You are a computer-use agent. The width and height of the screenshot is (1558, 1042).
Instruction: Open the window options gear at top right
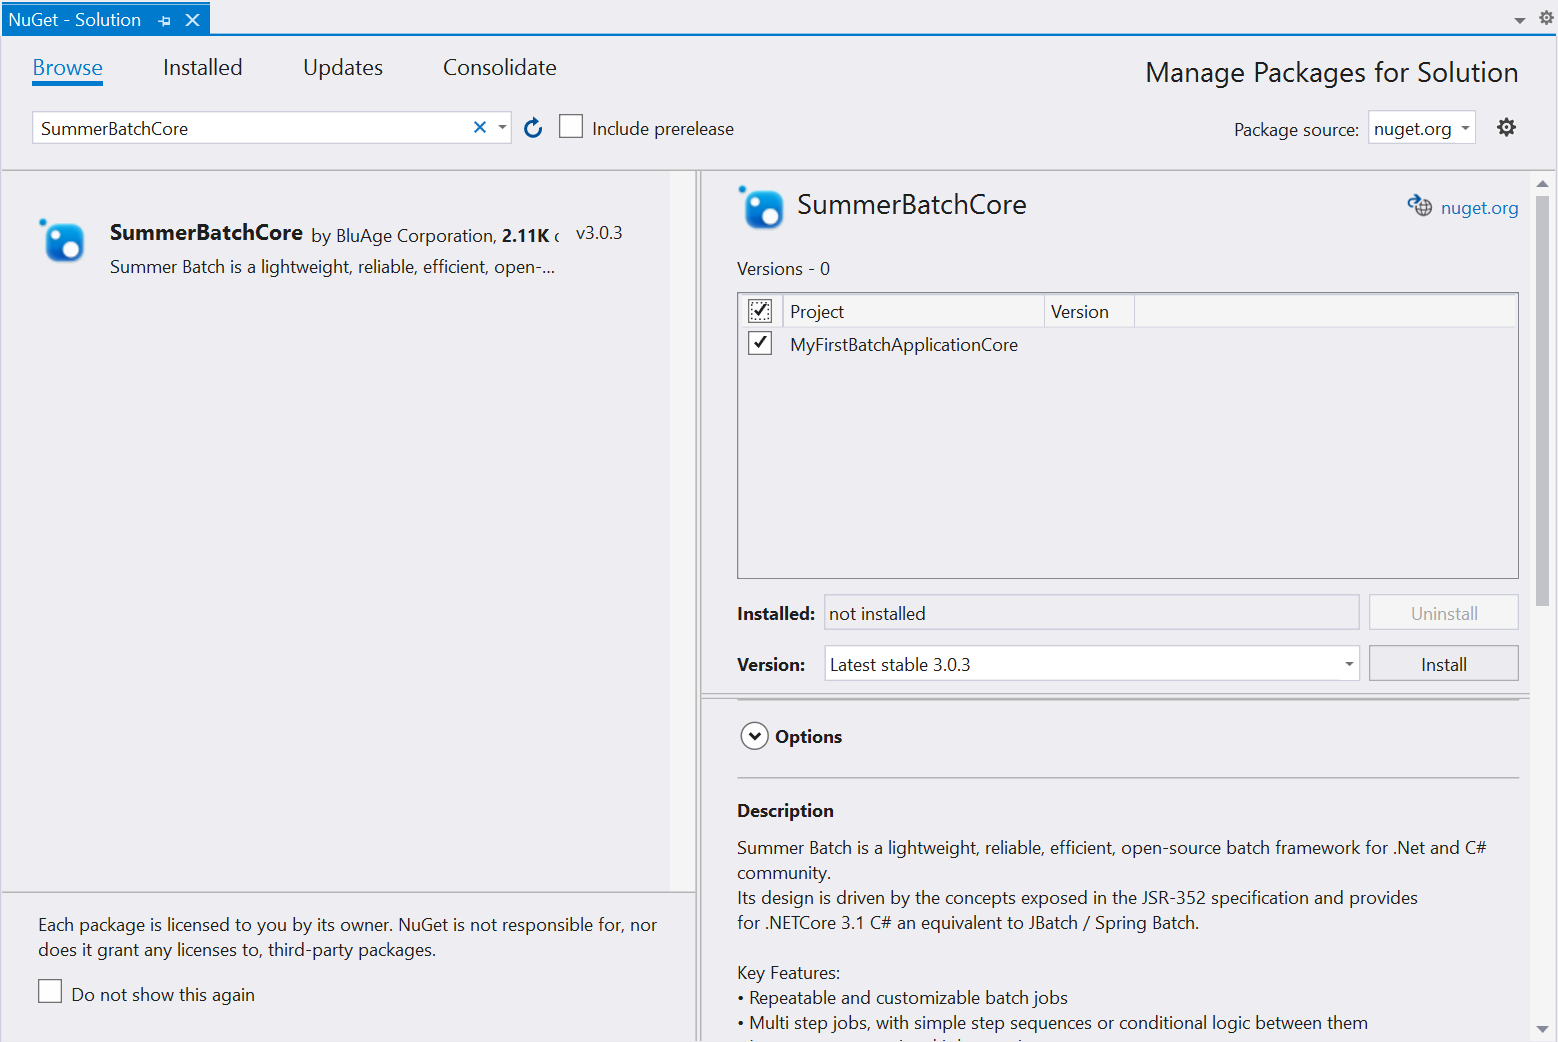tap(1546, 18)
